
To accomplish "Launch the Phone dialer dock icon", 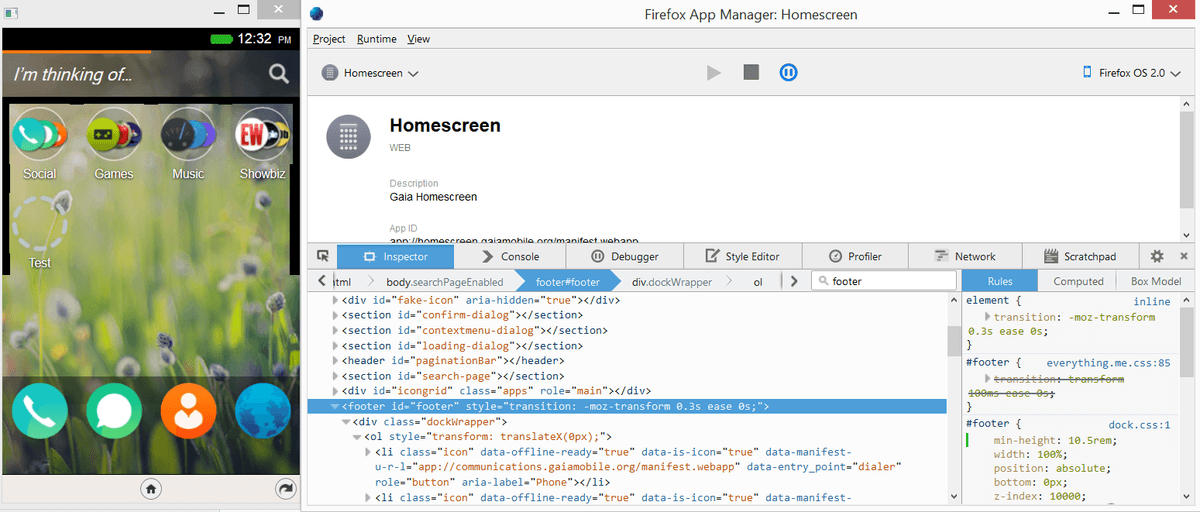I will [40, 410].
